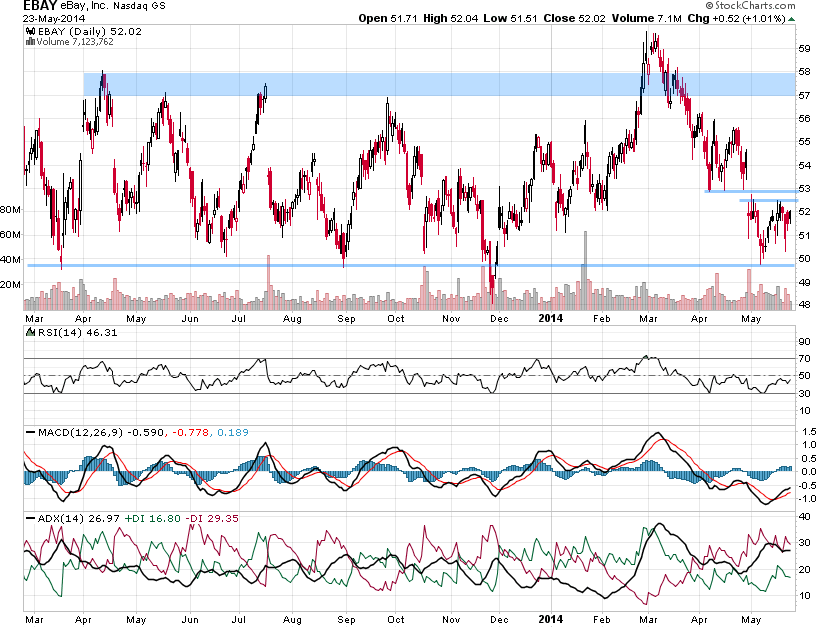Click the 'Volume 7,123,762' legend text
The image size is (816, 627).
(74, 42)
